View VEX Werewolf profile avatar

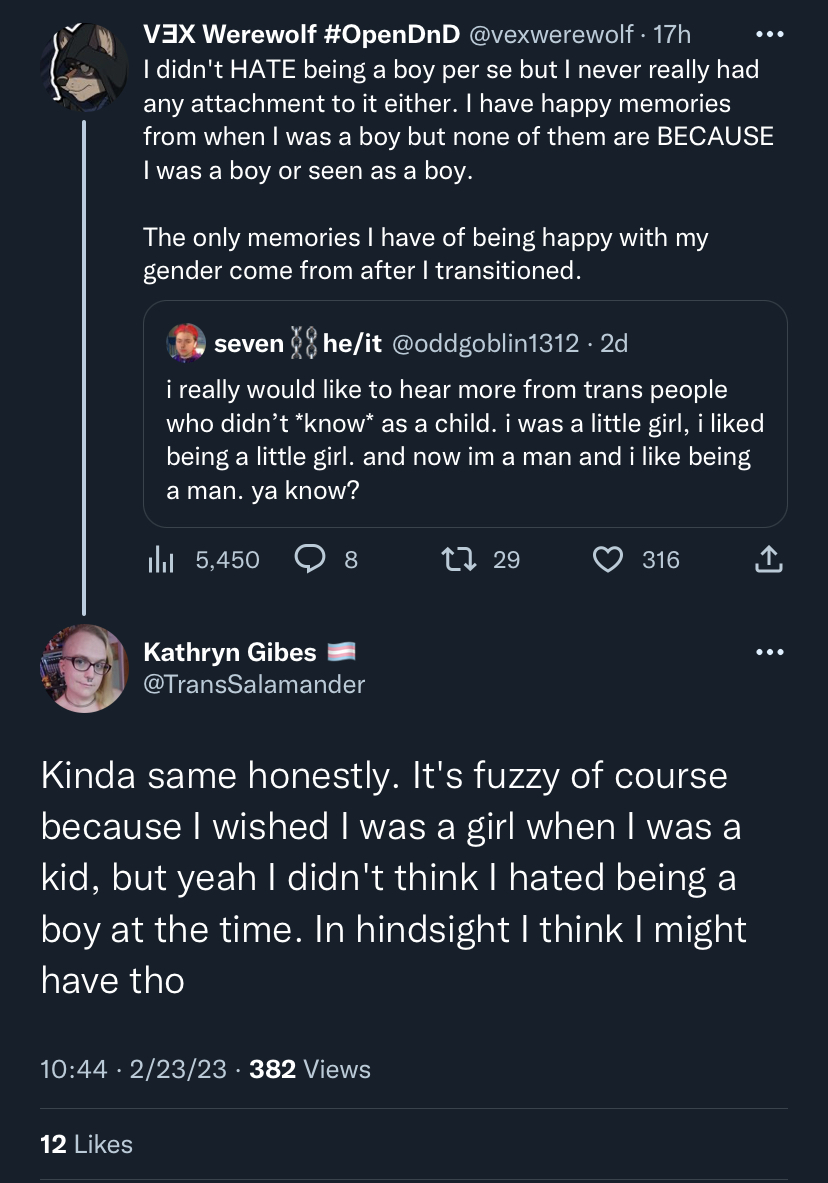pyautogui.click(x=84, y=66)
